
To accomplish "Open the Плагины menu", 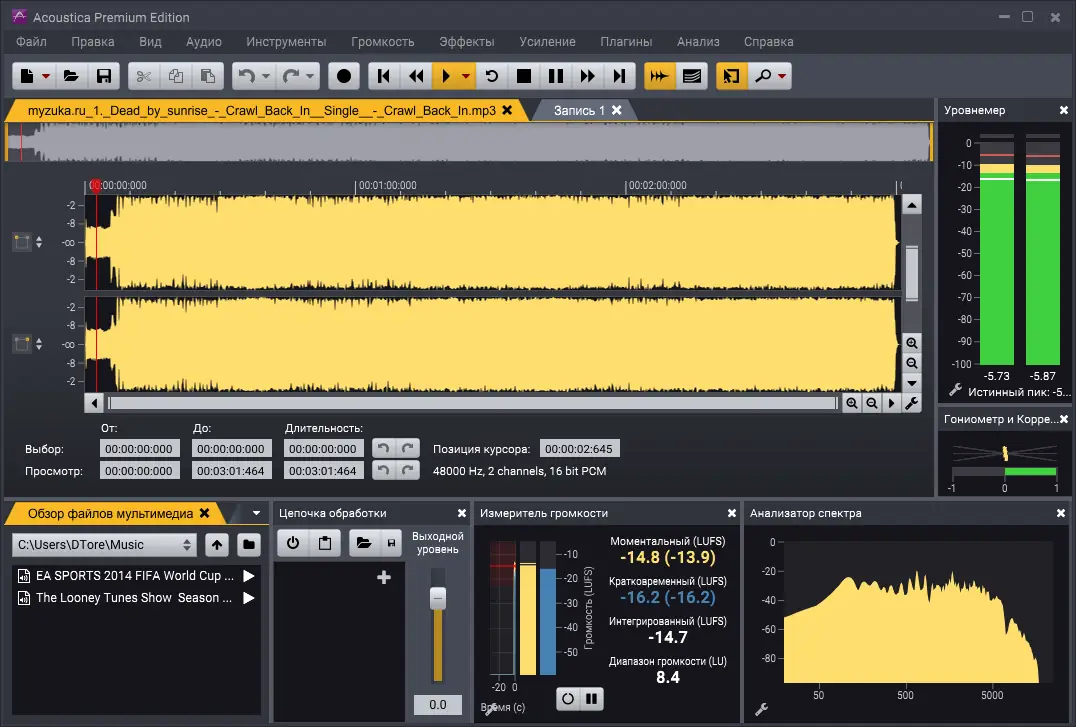I will tap(626, 42).
